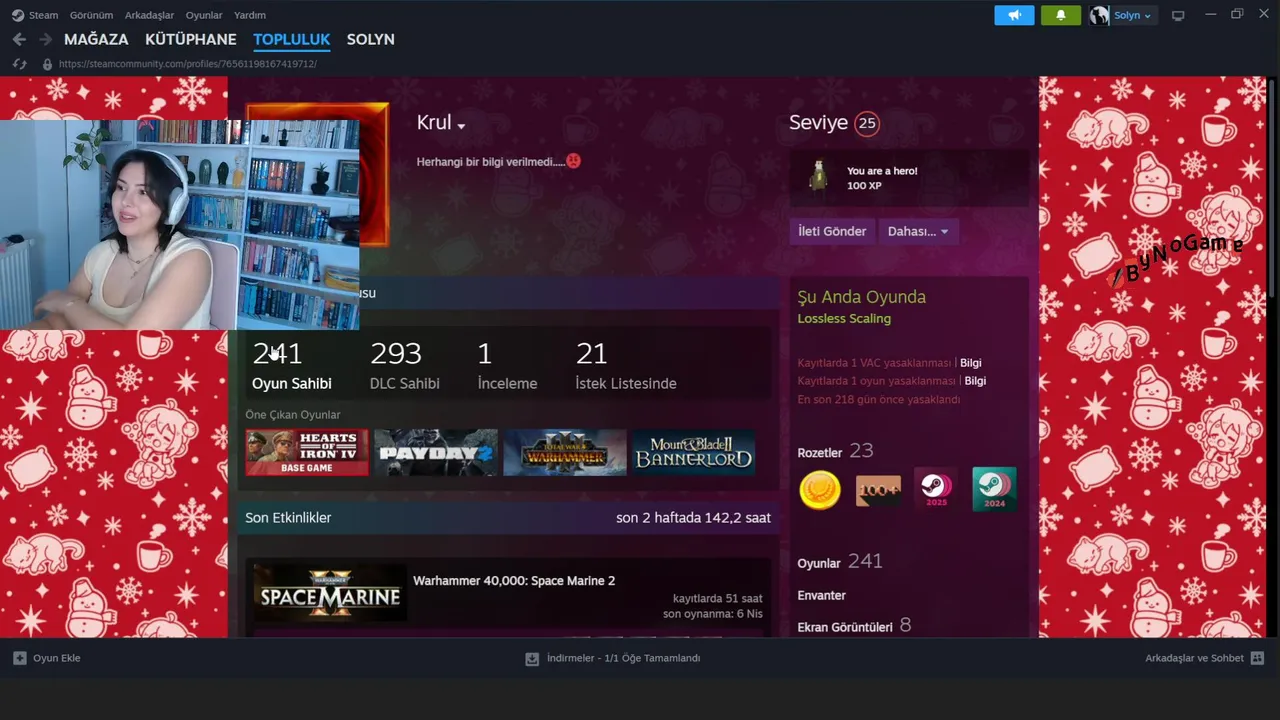Click the padlock icon in URL bar
This screenshot has width=1280, height=720.
click(47, 64)
